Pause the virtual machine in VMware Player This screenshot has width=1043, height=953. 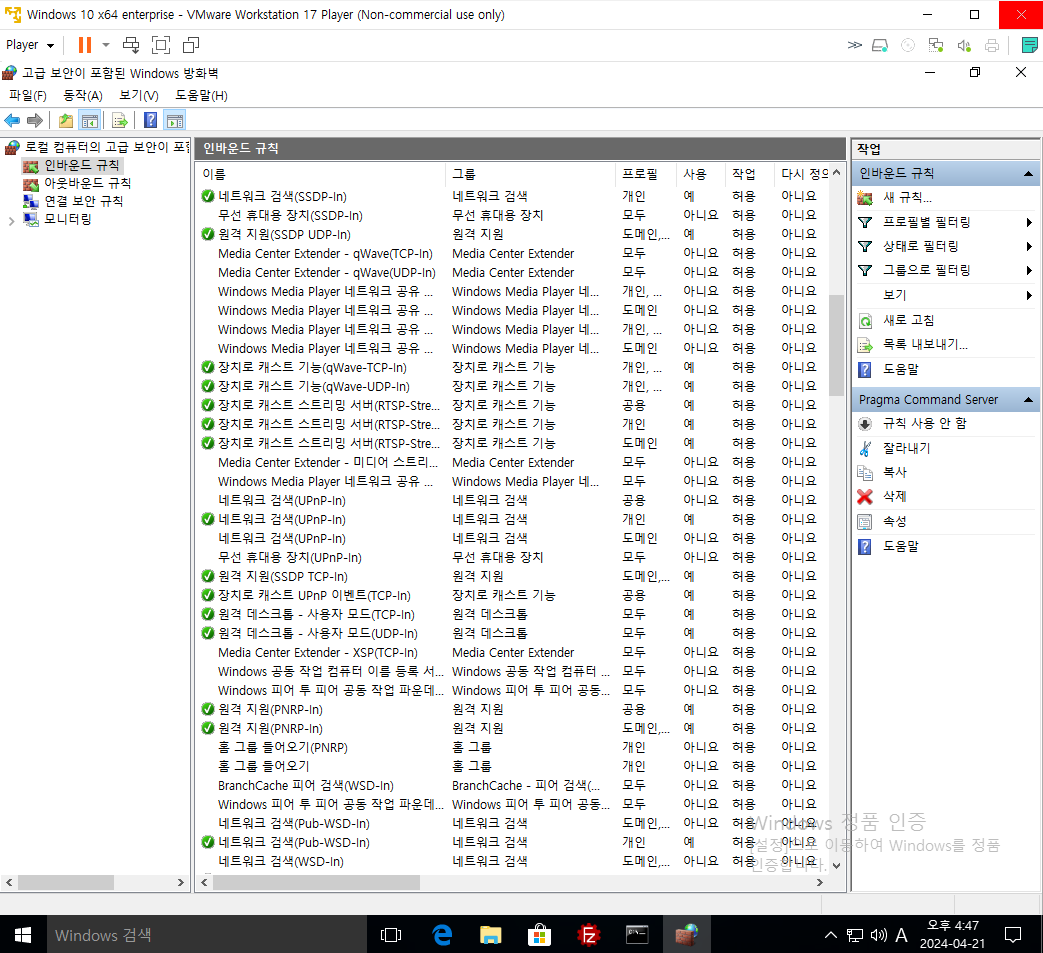tap(84, 45)
